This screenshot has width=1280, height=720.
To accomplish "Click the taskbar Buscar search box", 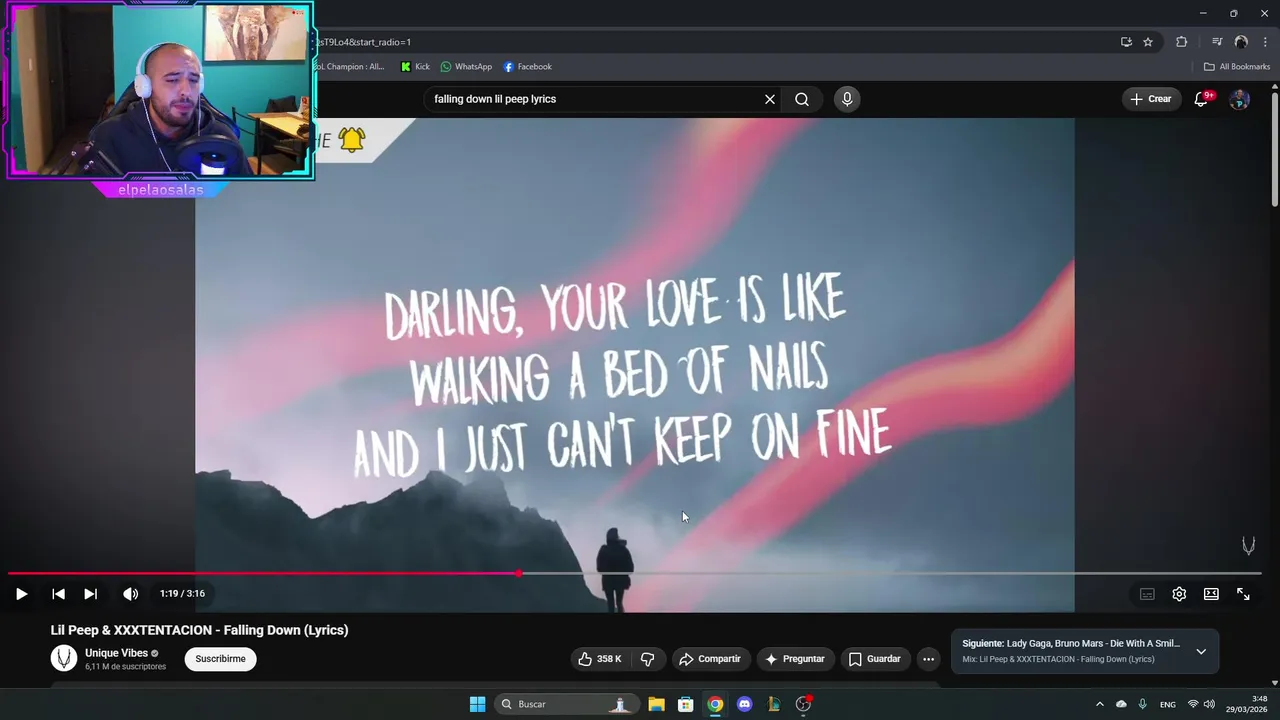I will pos(567,704).
